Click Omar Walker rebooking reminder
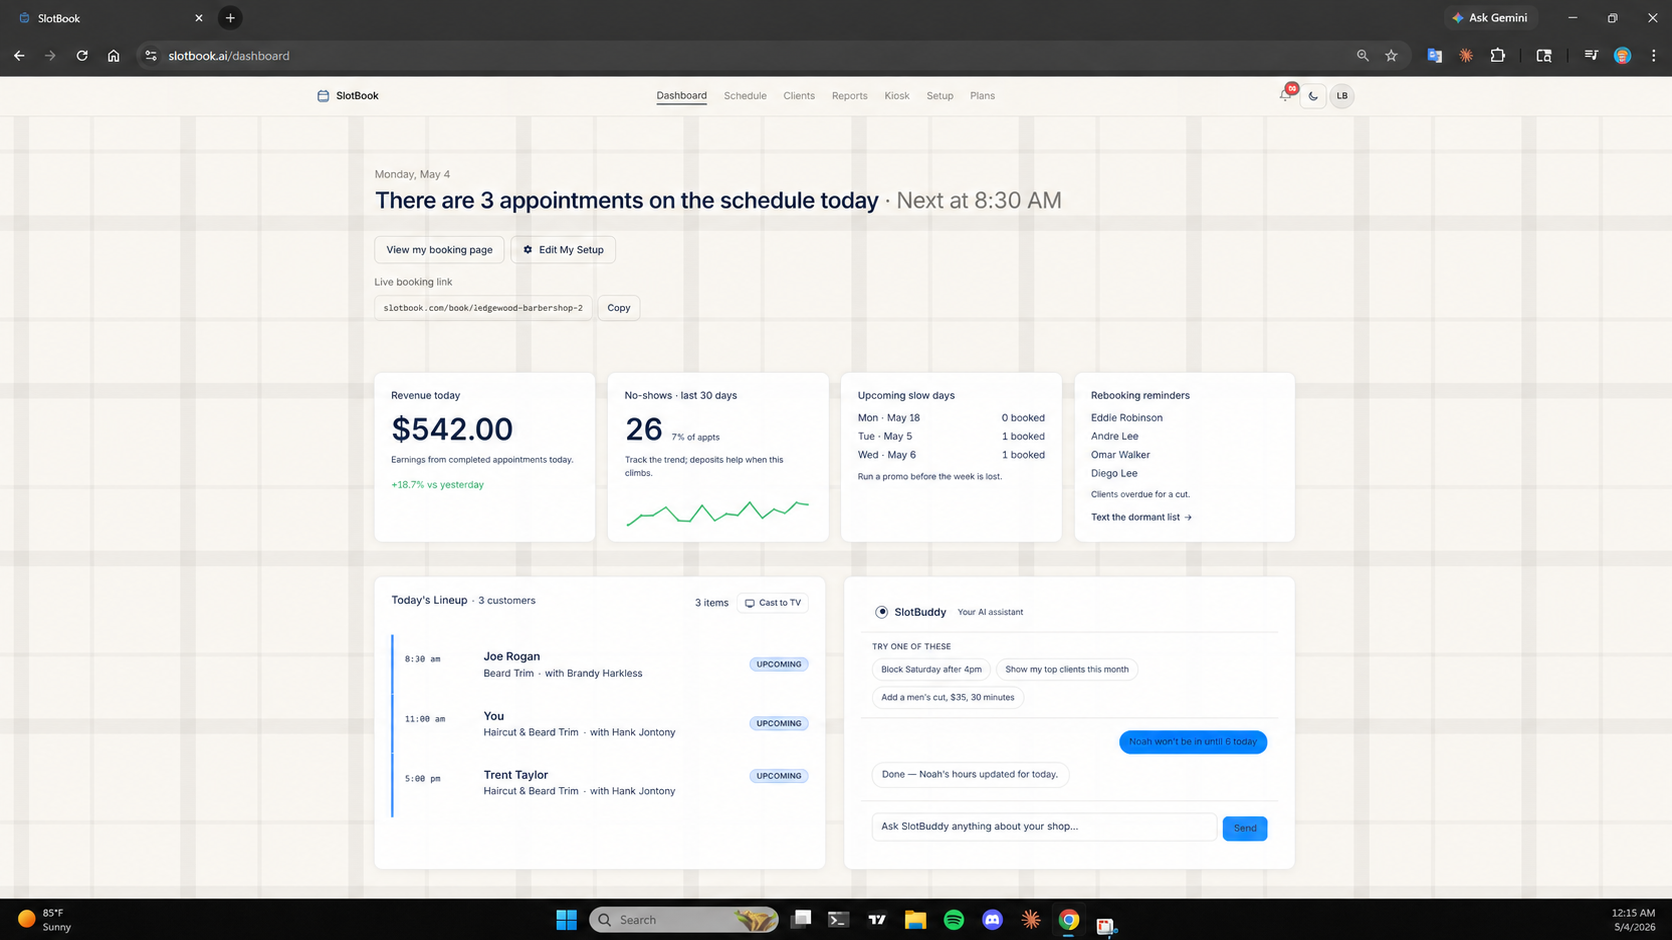This screenshot has height=940, width=1672. point(1120,455)
